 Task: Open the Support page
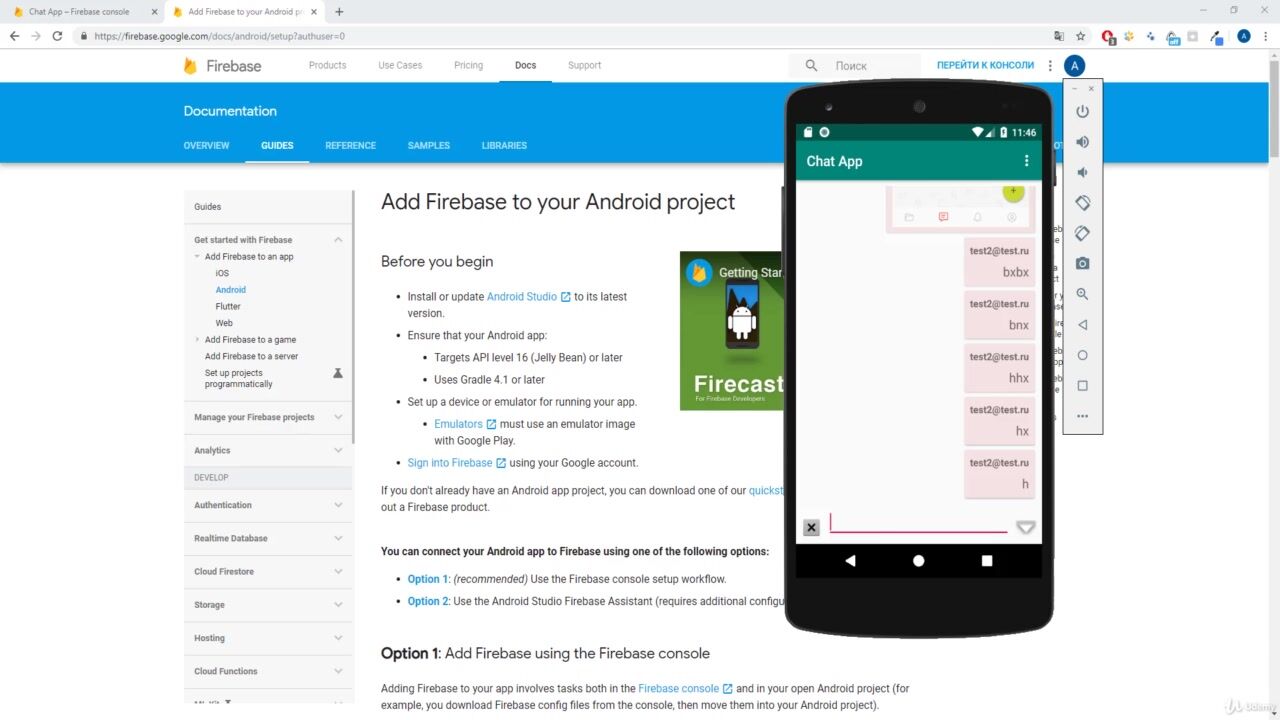point(584,65)
